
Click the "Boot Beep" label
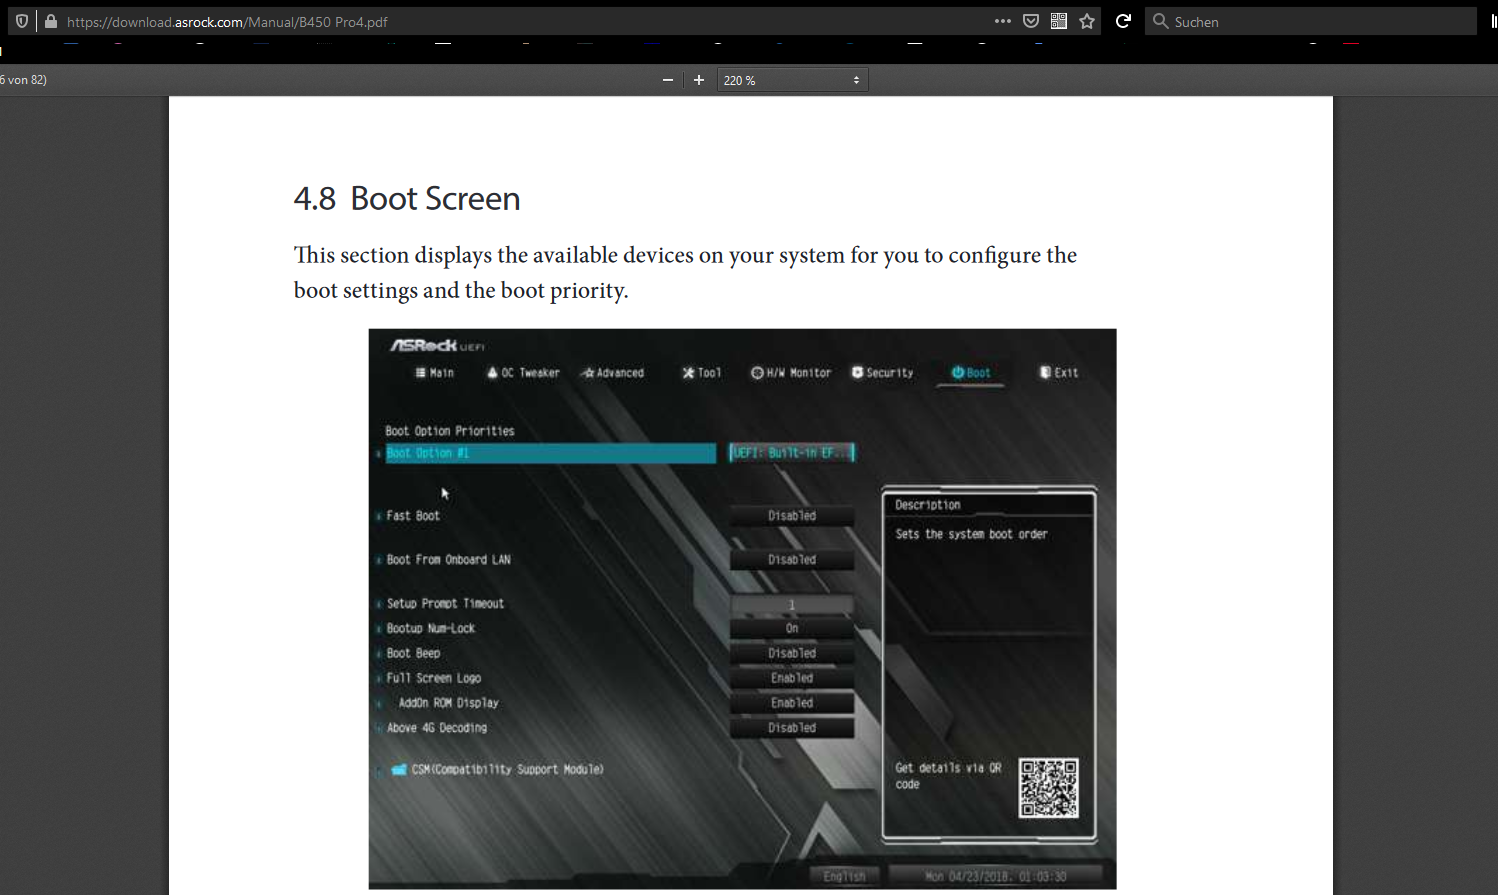tap(413, 654)
